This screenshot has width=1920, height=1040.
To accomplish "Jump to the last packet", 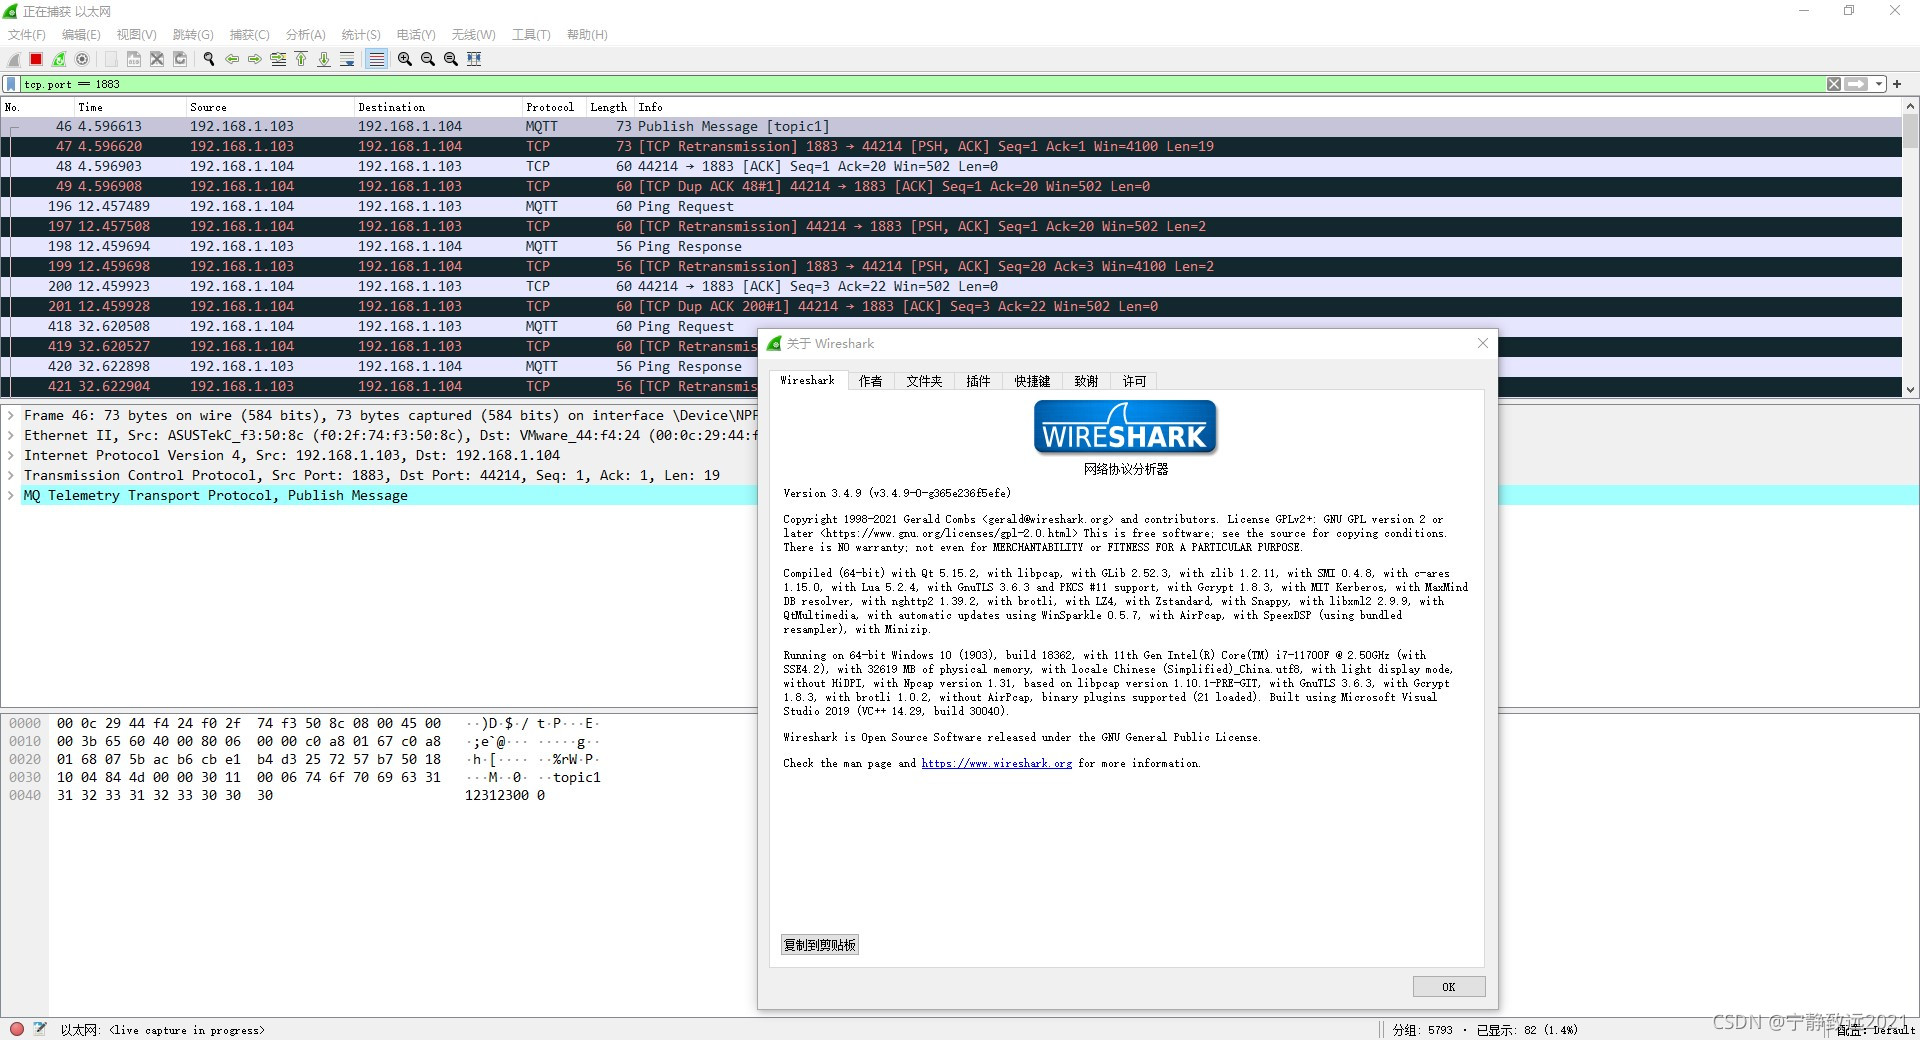I will pyautogui.click(x=324, y=59).
